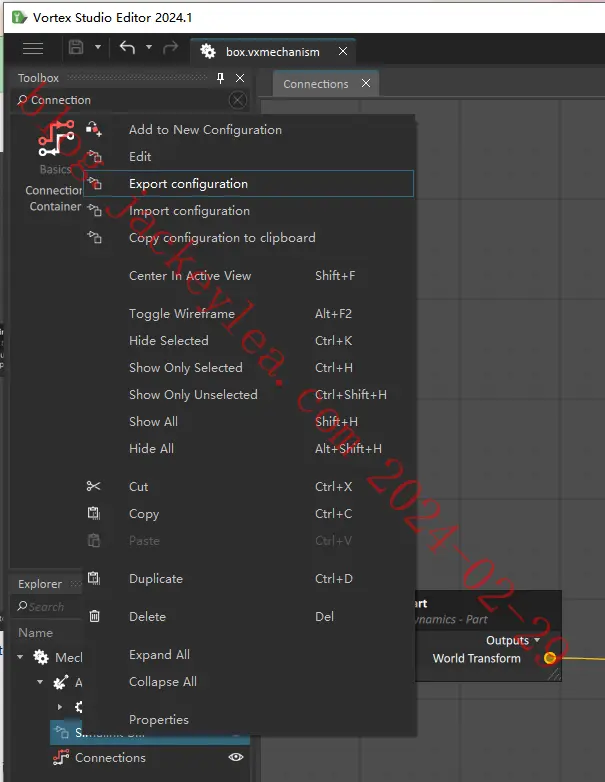This screenshot has width=605, height=782.
Task: Click the Duplicate icon
Action: 94,578
